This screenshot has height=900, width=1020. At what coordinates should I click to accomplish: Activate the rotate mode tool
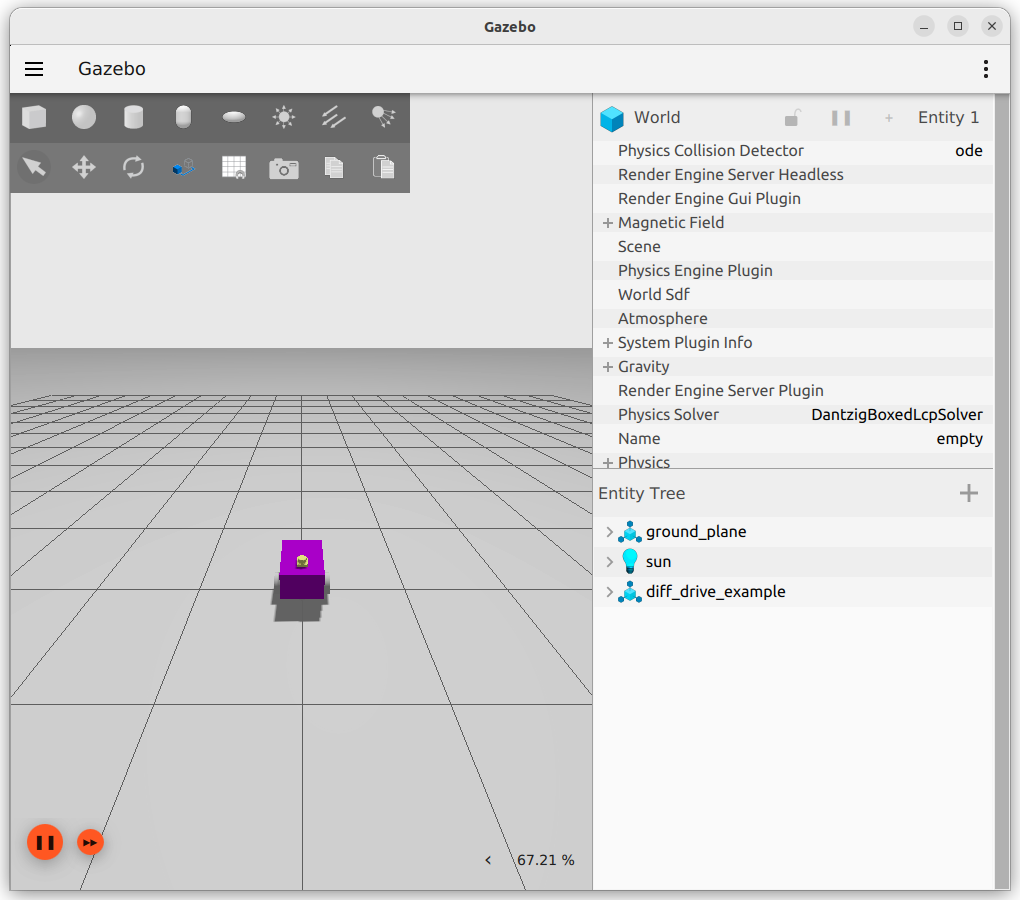(x=133, y=167)
